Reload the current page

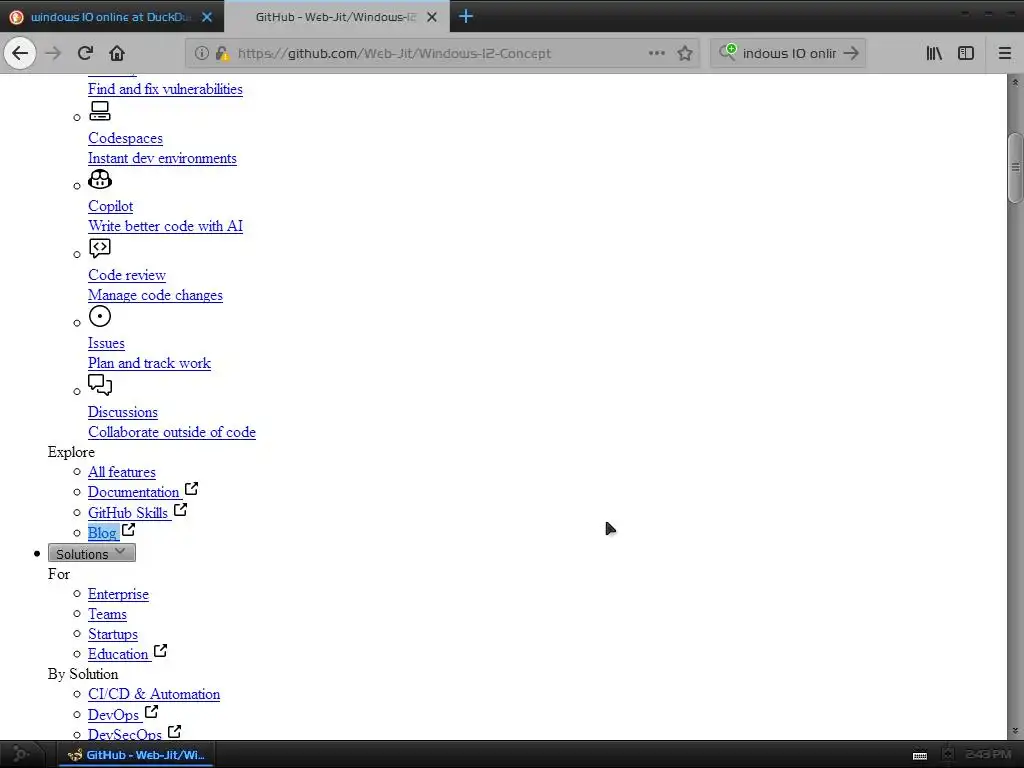click(x=85, y=53)
